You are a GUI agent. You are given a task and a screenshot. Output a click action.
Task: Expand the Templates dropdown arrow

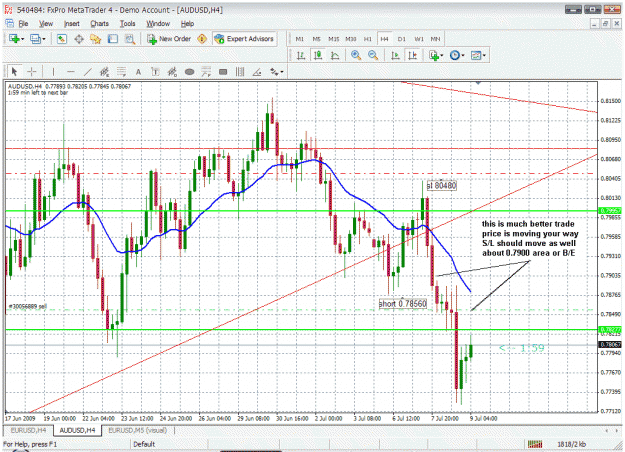[484, 56]
